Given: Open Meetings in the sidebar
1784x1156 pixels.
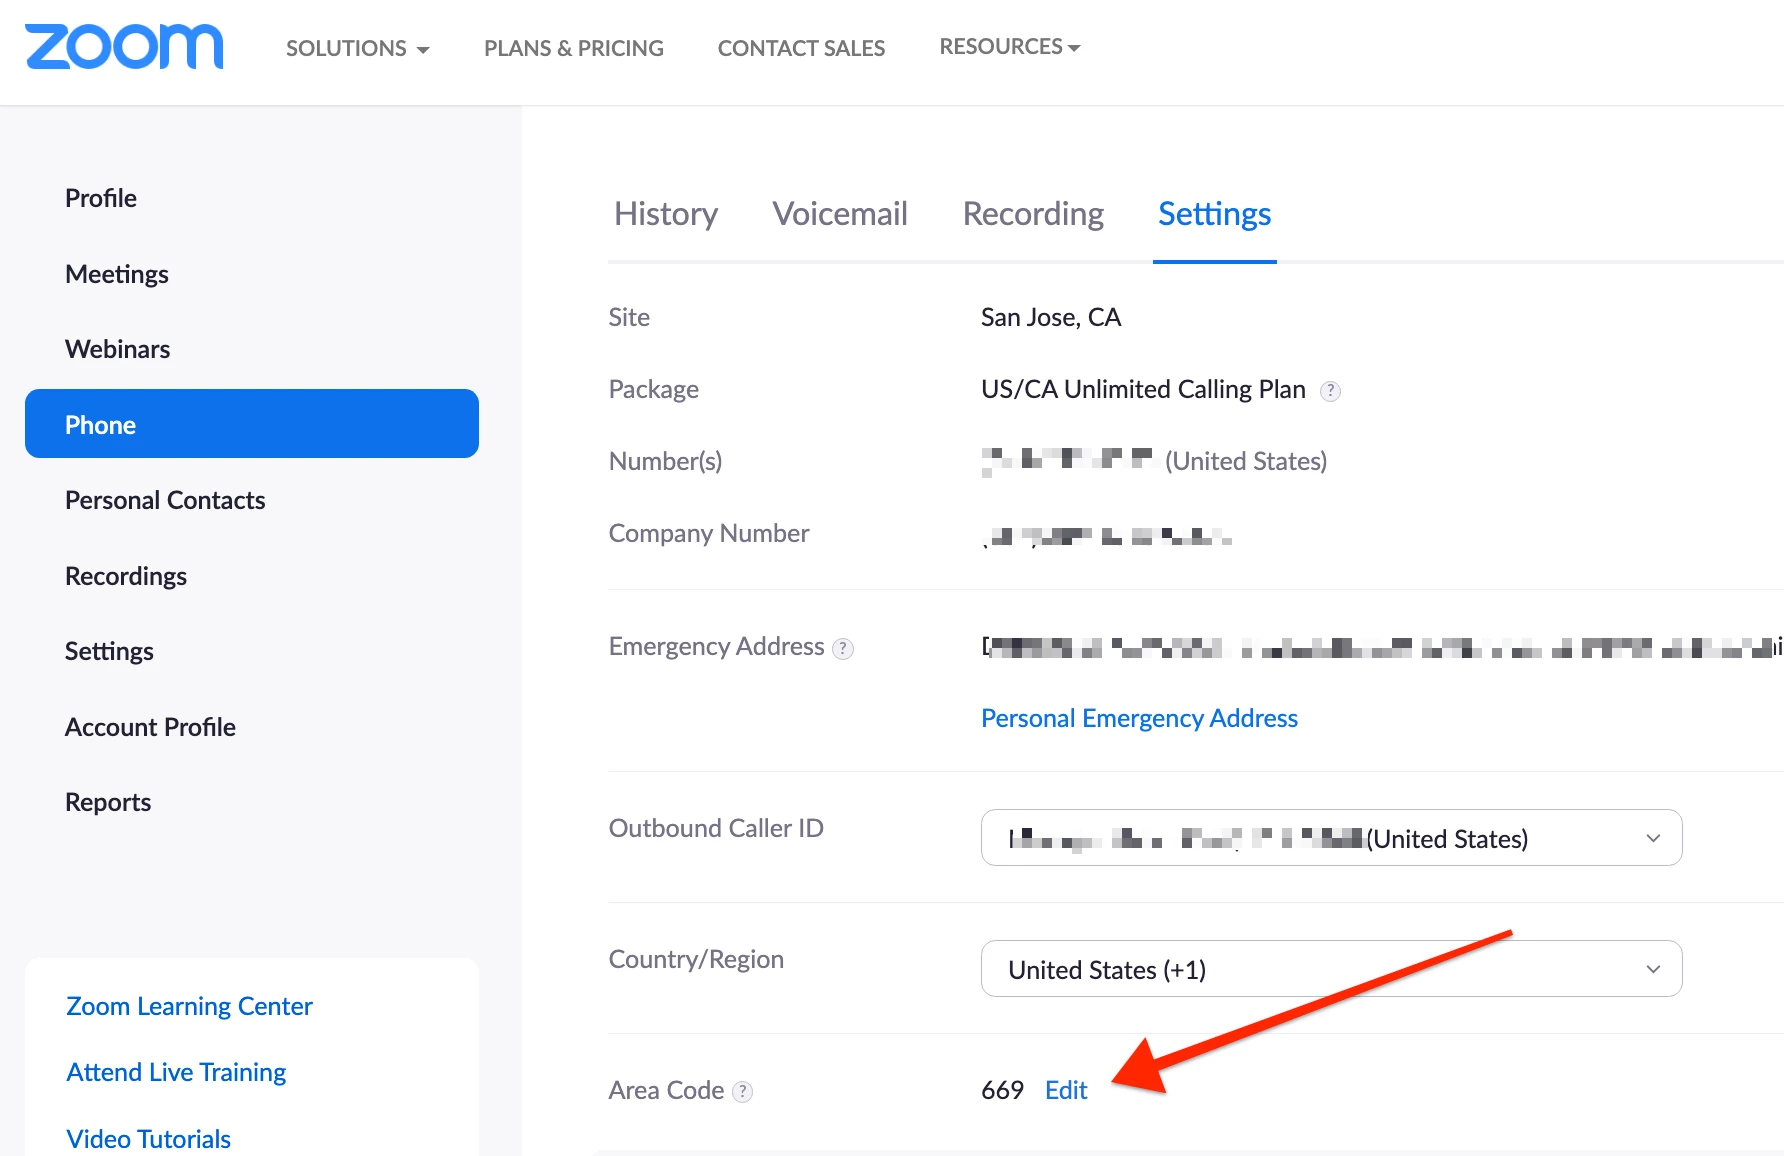Looking at the screenshot, I should (x=117, y=274).
